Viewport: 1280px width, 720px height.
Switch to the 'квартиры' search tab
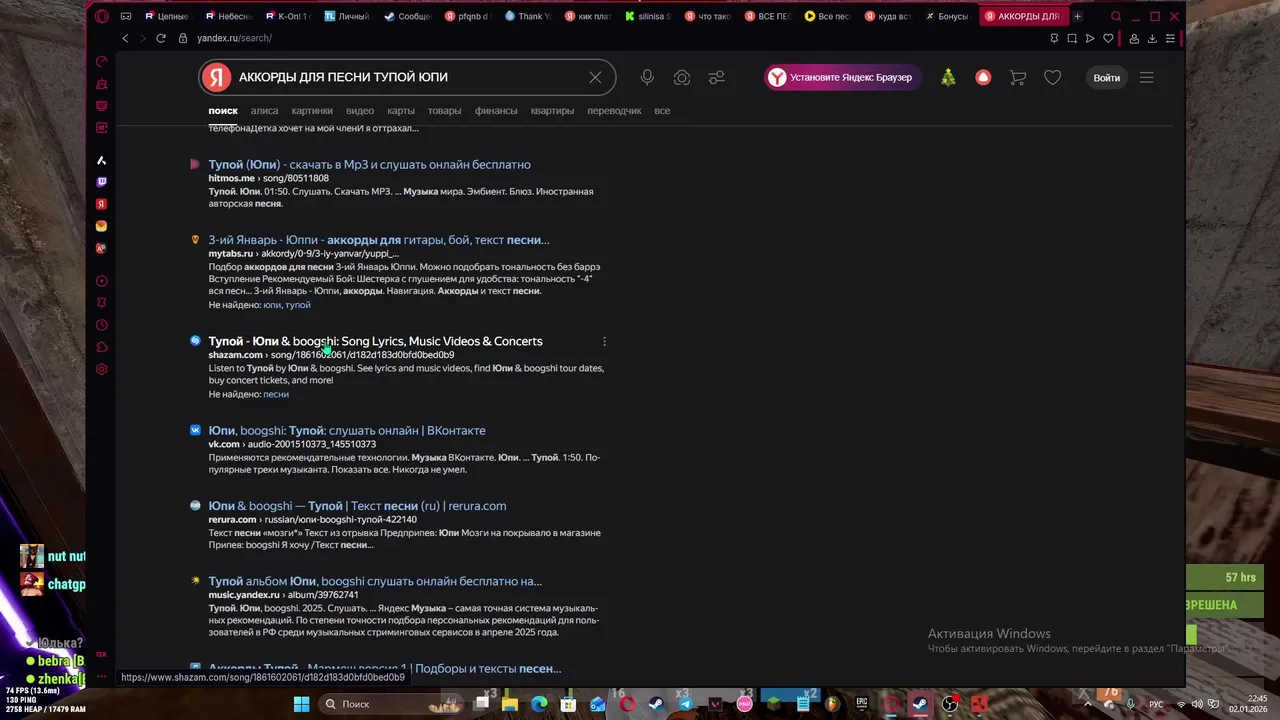552,111
